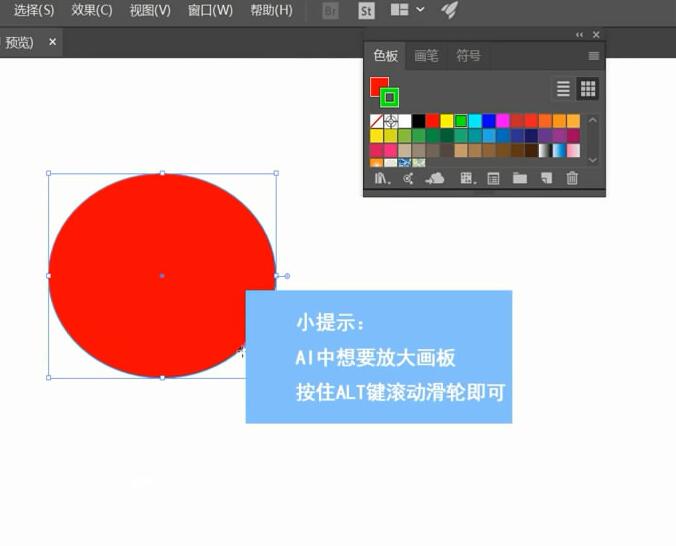Pick the darkest brown swatch

coord(531,151)
